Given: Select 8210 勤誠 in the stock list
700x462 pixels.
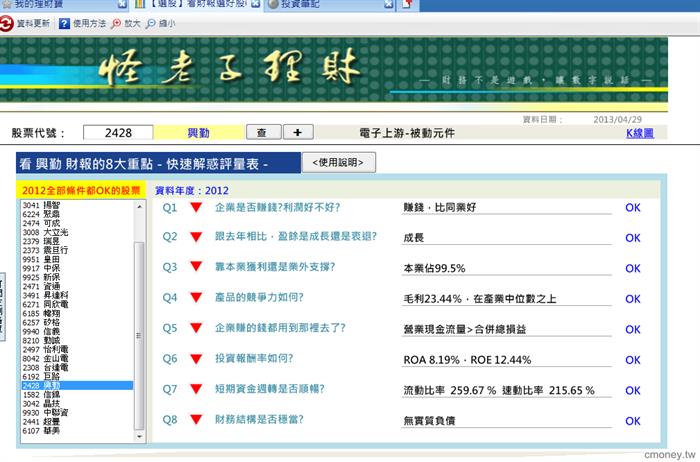Looking at the screenshot, I should [x=78, y=340].
